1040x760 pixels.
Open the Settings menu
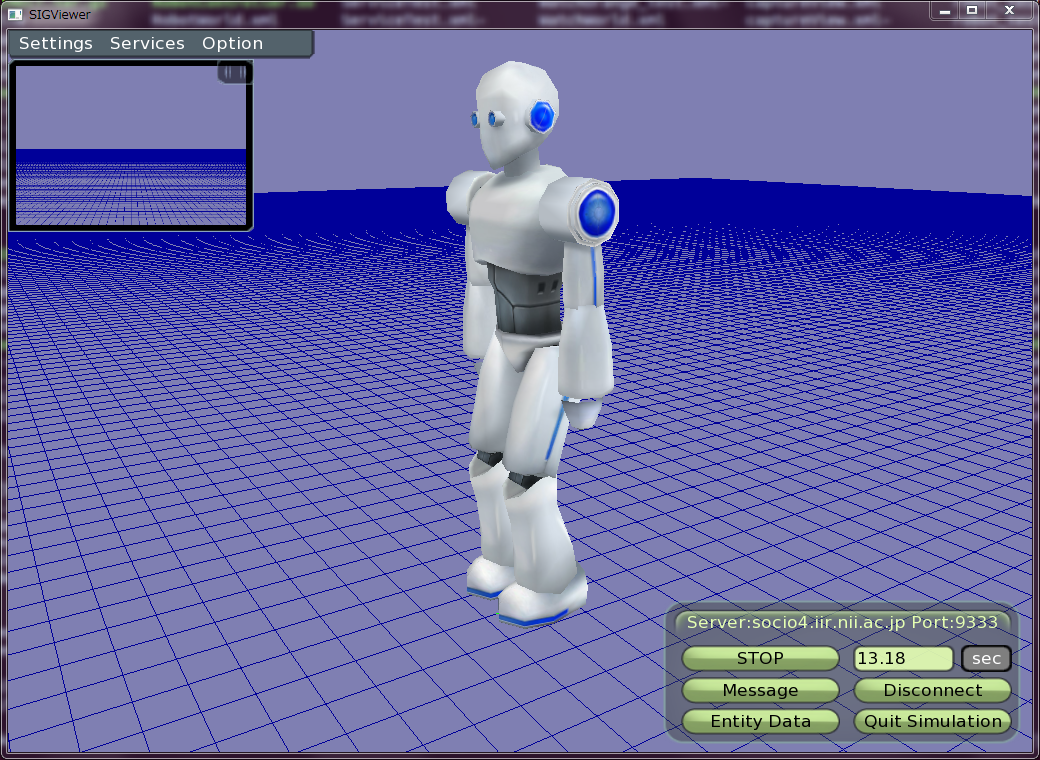55,44
